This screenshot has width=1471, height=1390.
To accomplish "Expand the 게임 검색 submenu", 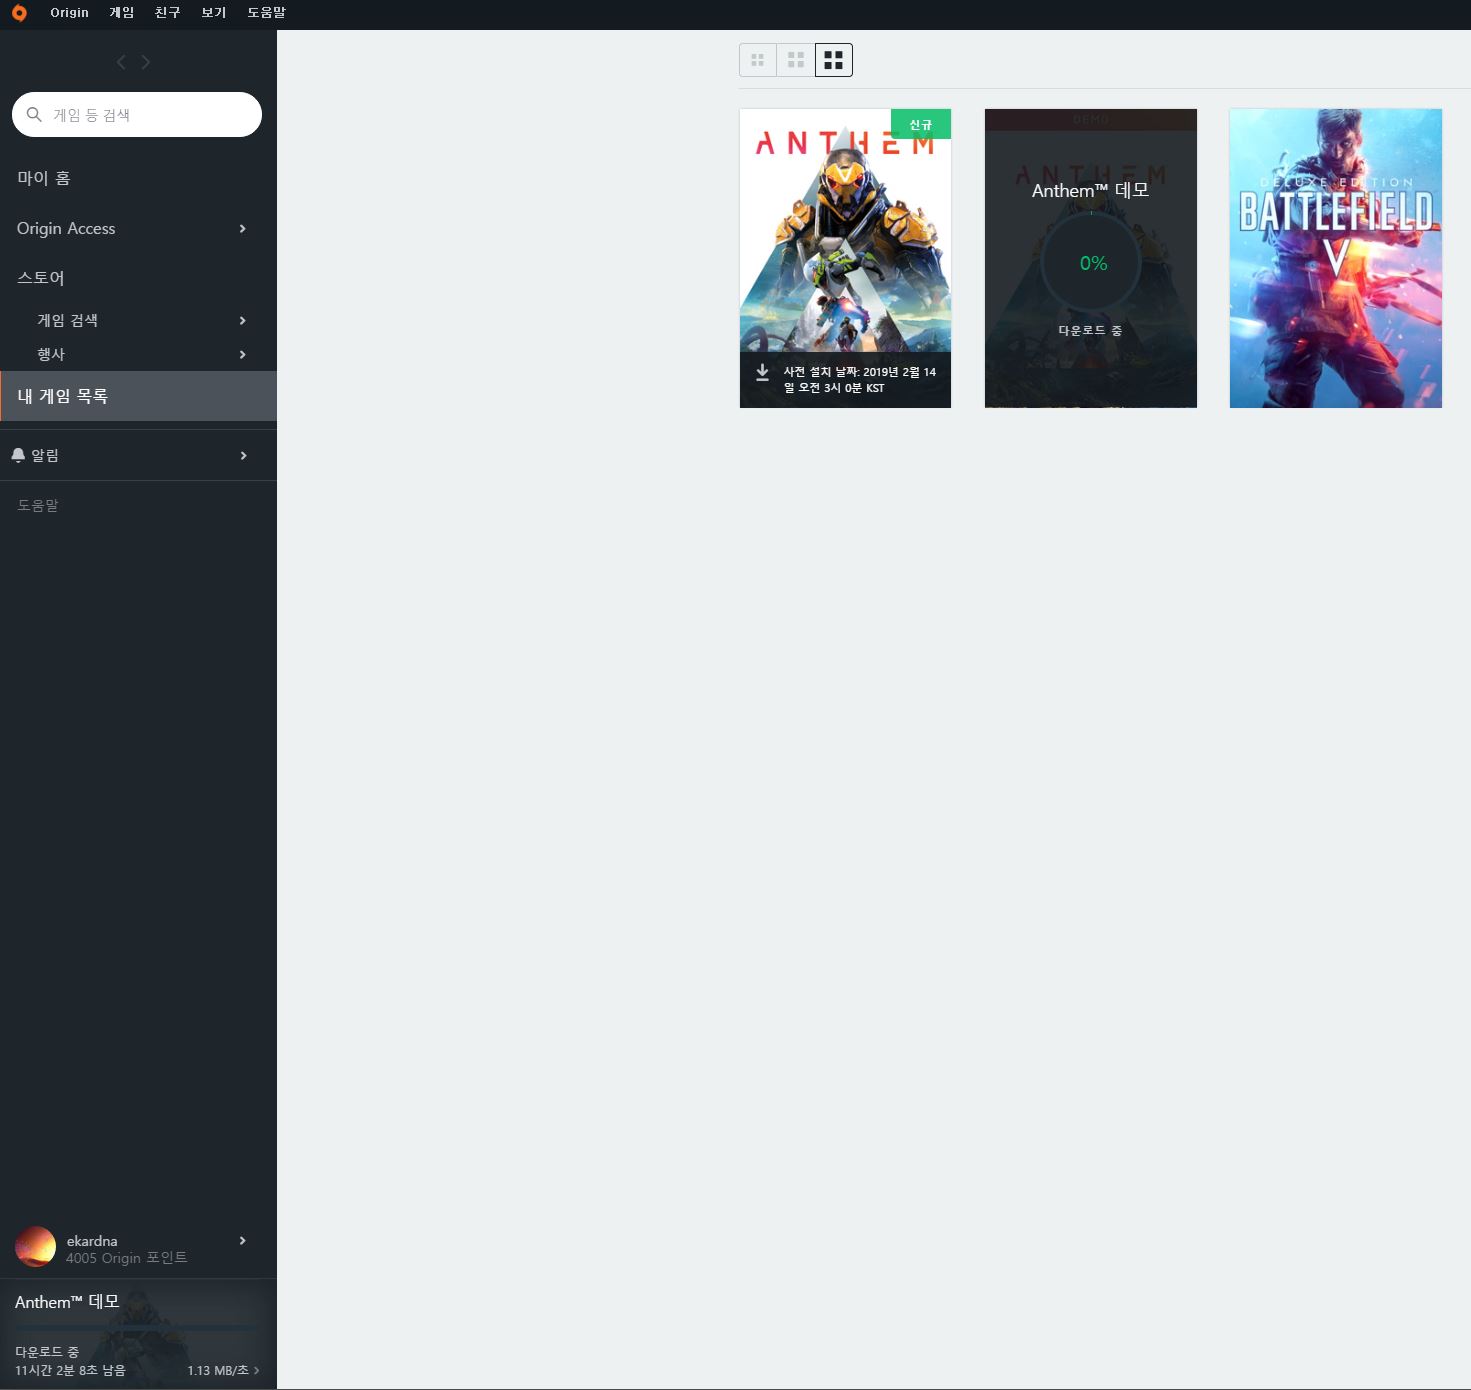I will pyautogui.click(x=242, y=321).
